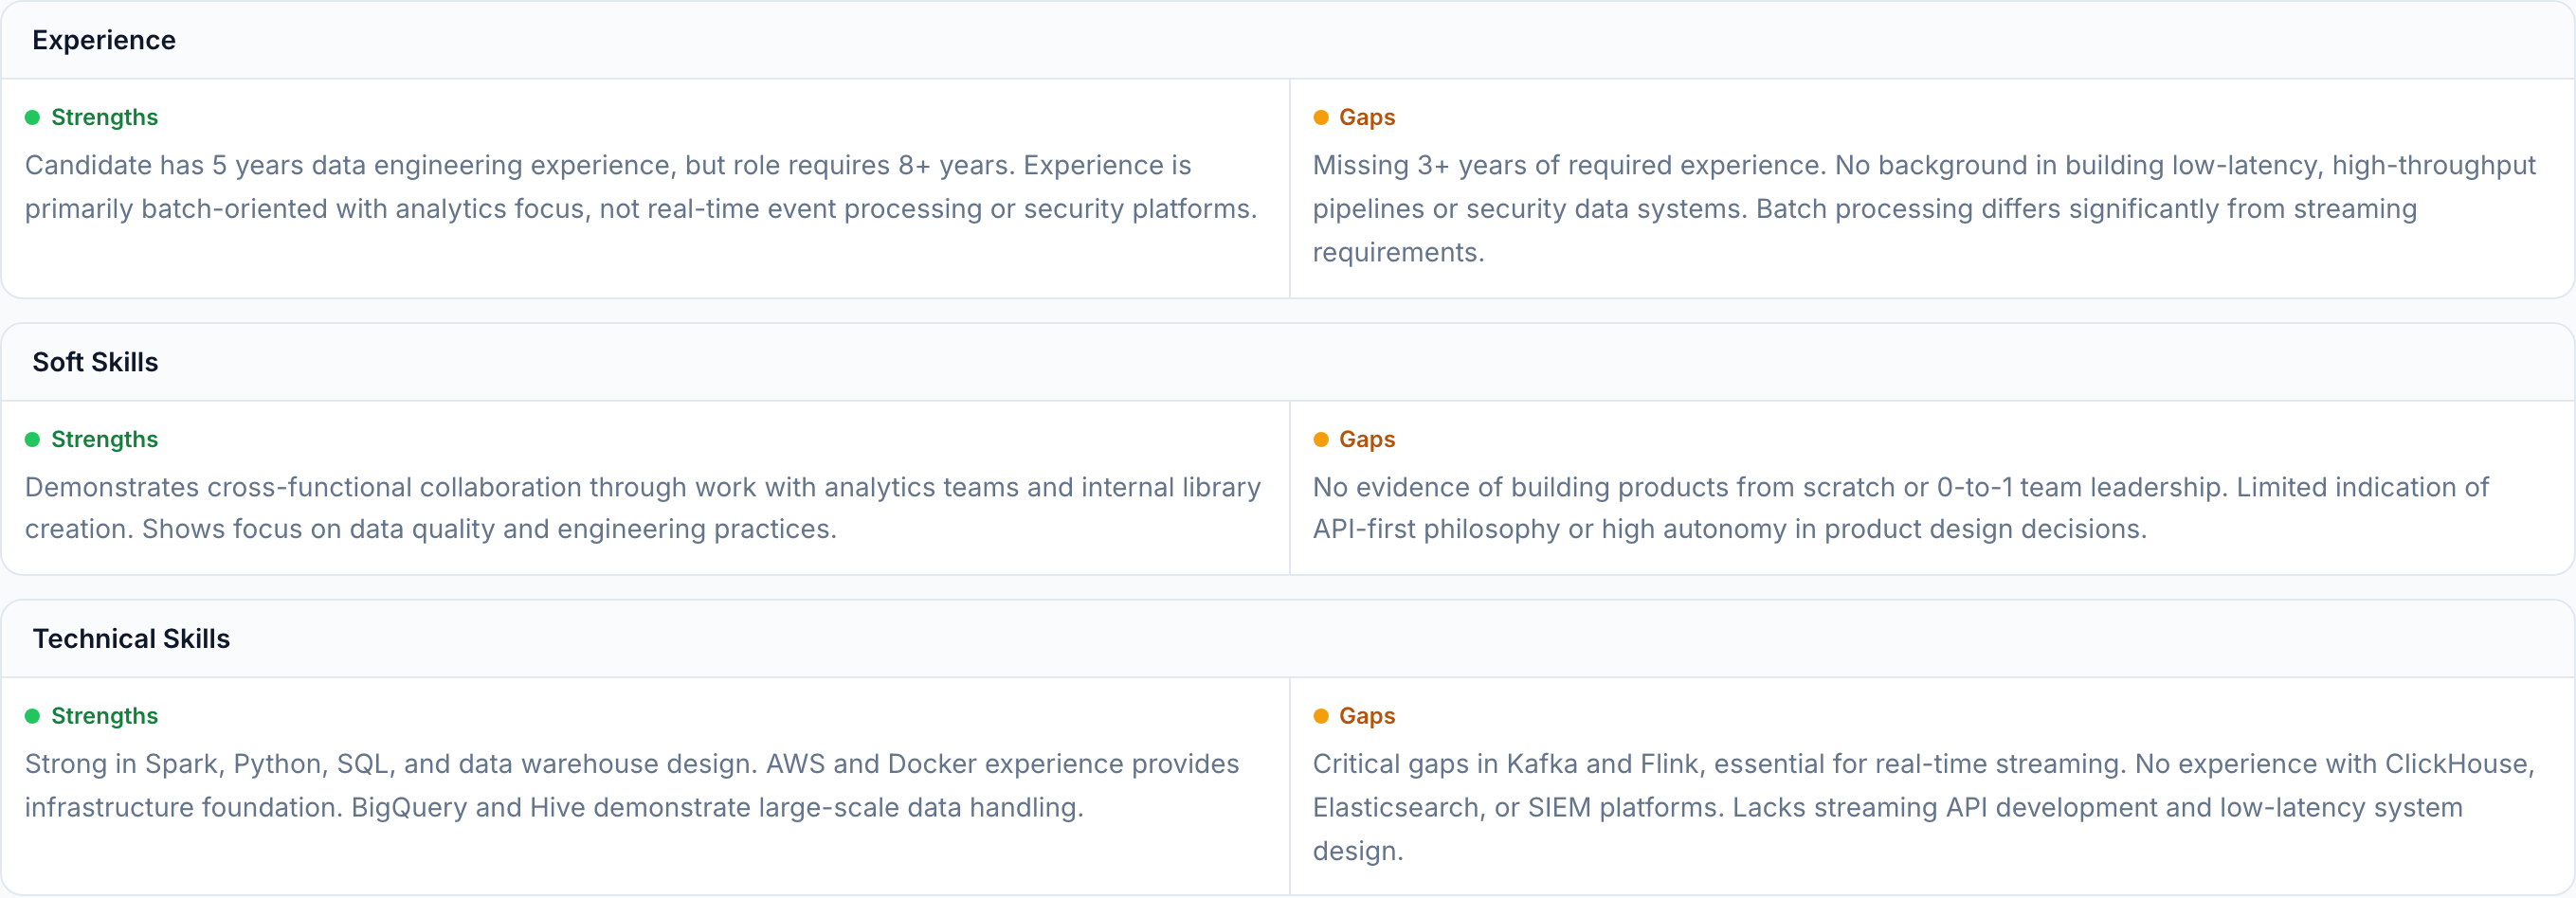Click the orange Gaps dot under Technical Skills

1320,716
